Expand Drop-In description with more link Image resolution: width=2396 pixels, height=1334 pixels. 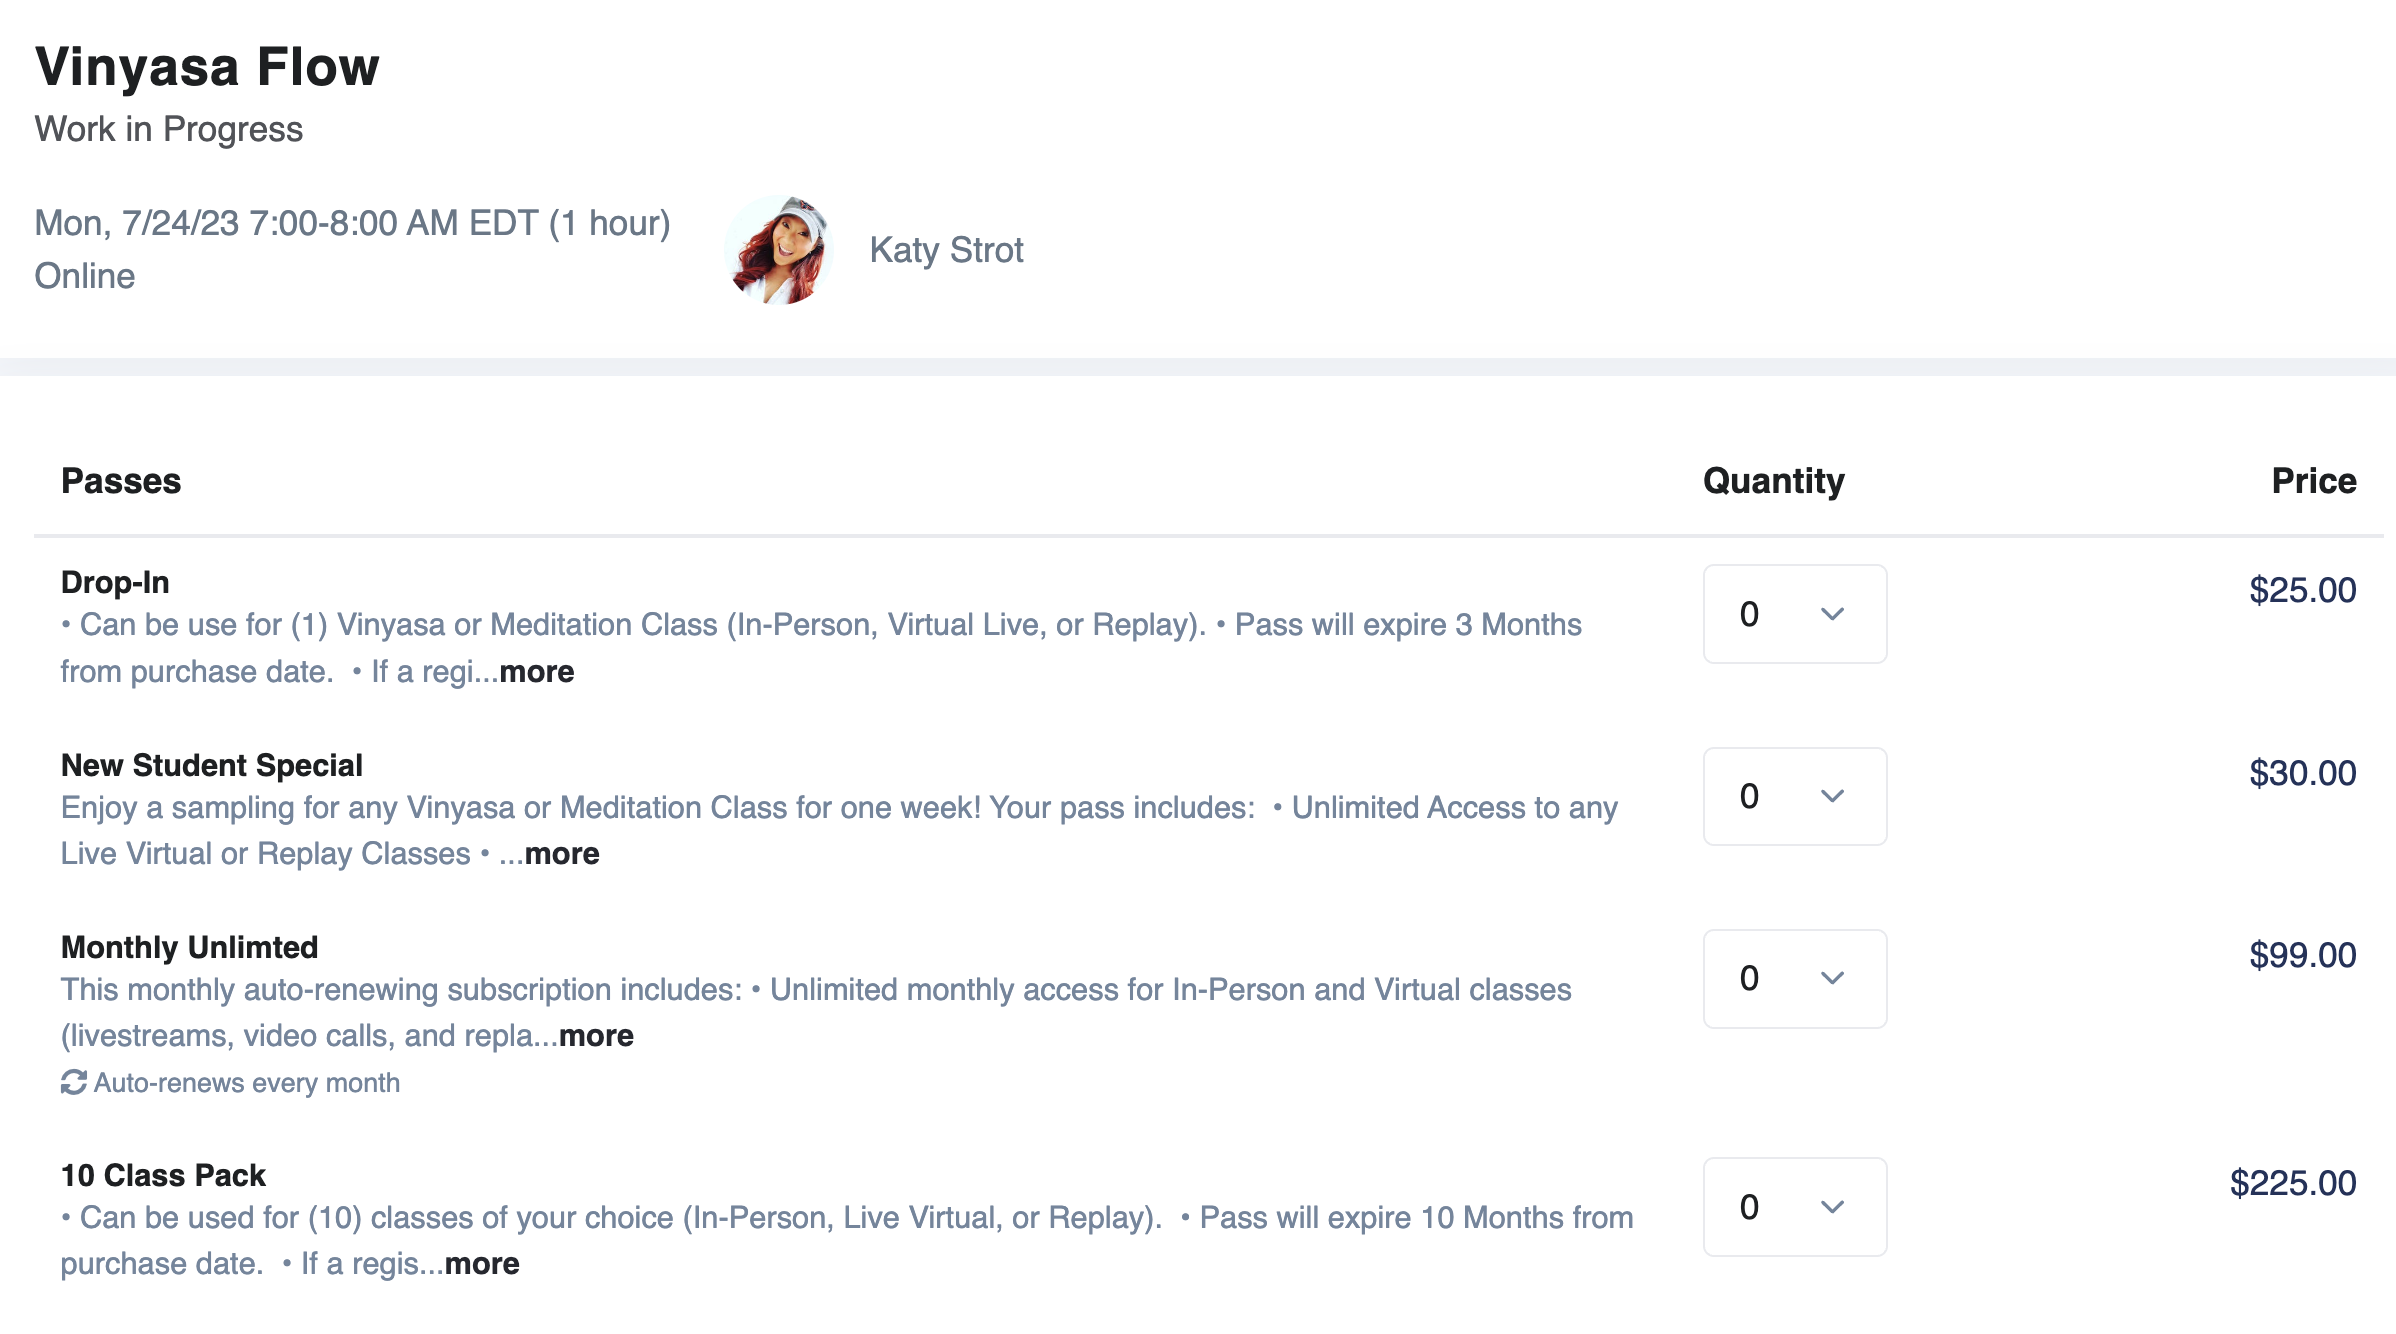pyautogui.click(x=537, y=672)
